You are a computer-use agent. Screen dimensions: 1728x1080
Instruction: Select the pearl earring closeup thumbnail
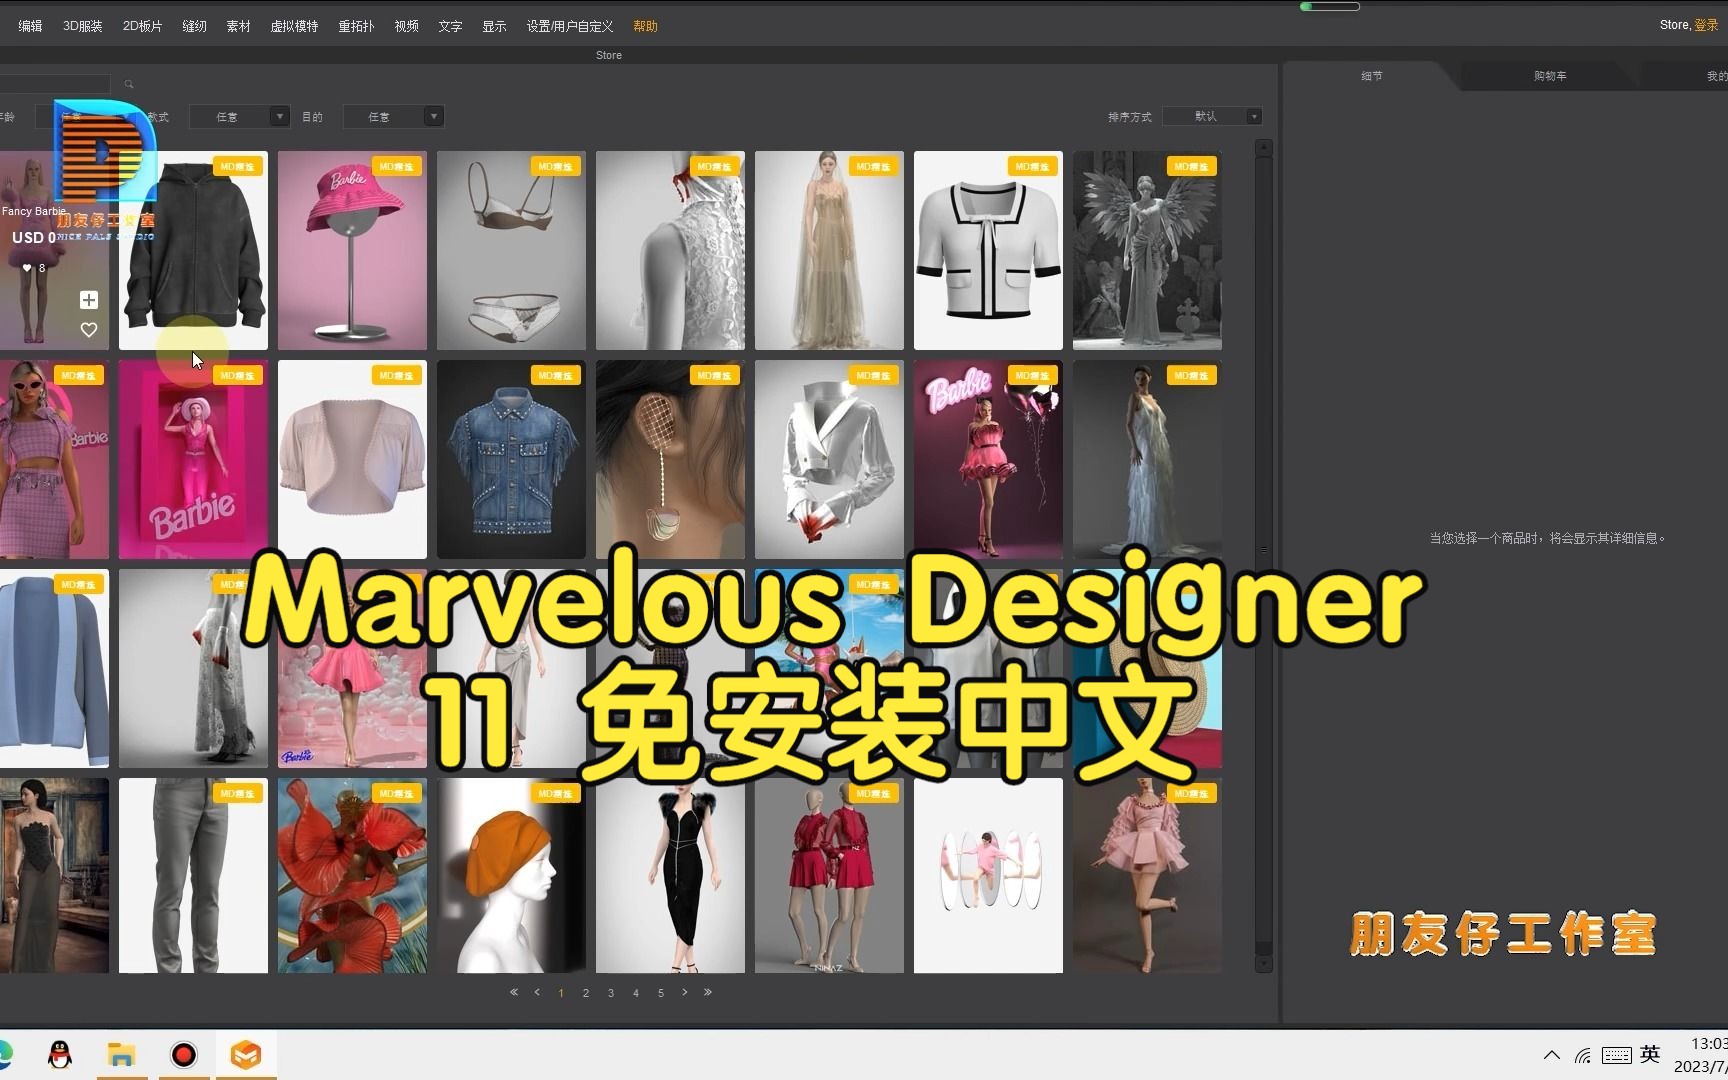click(x=670, y=459)
